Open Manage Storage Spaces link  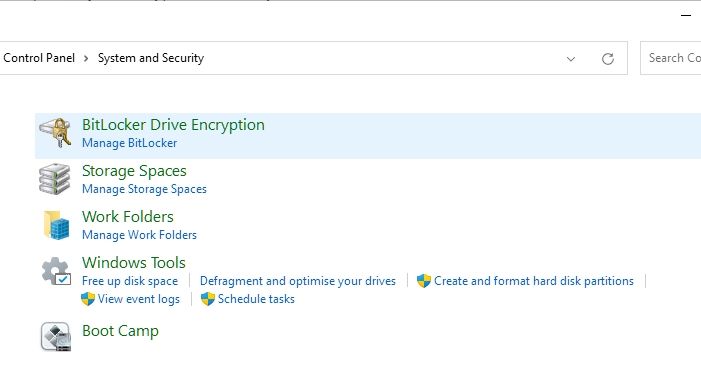click(x=144, y=189)
